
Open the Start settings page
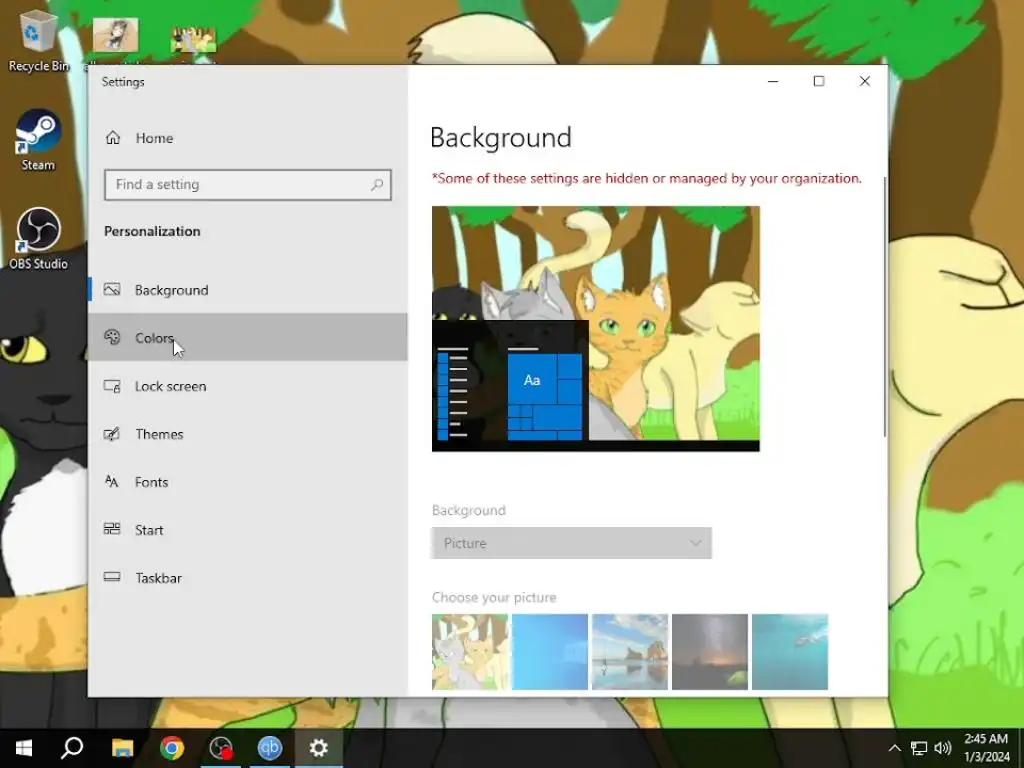click(x=248, y=530)
